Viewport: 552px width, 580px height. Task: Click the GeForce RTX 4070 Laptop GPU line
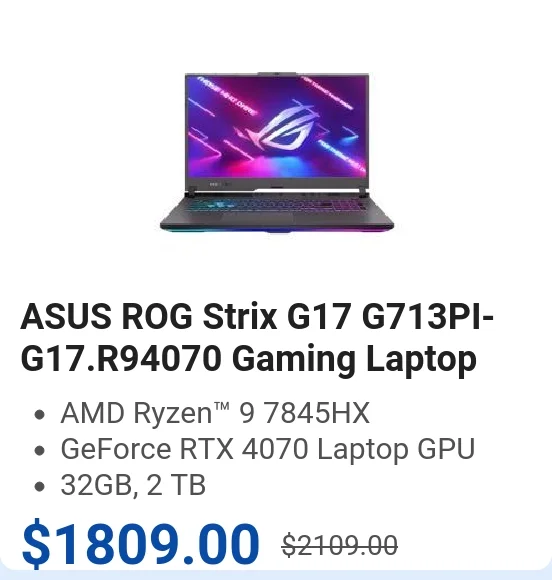click(x=267, y=449)
